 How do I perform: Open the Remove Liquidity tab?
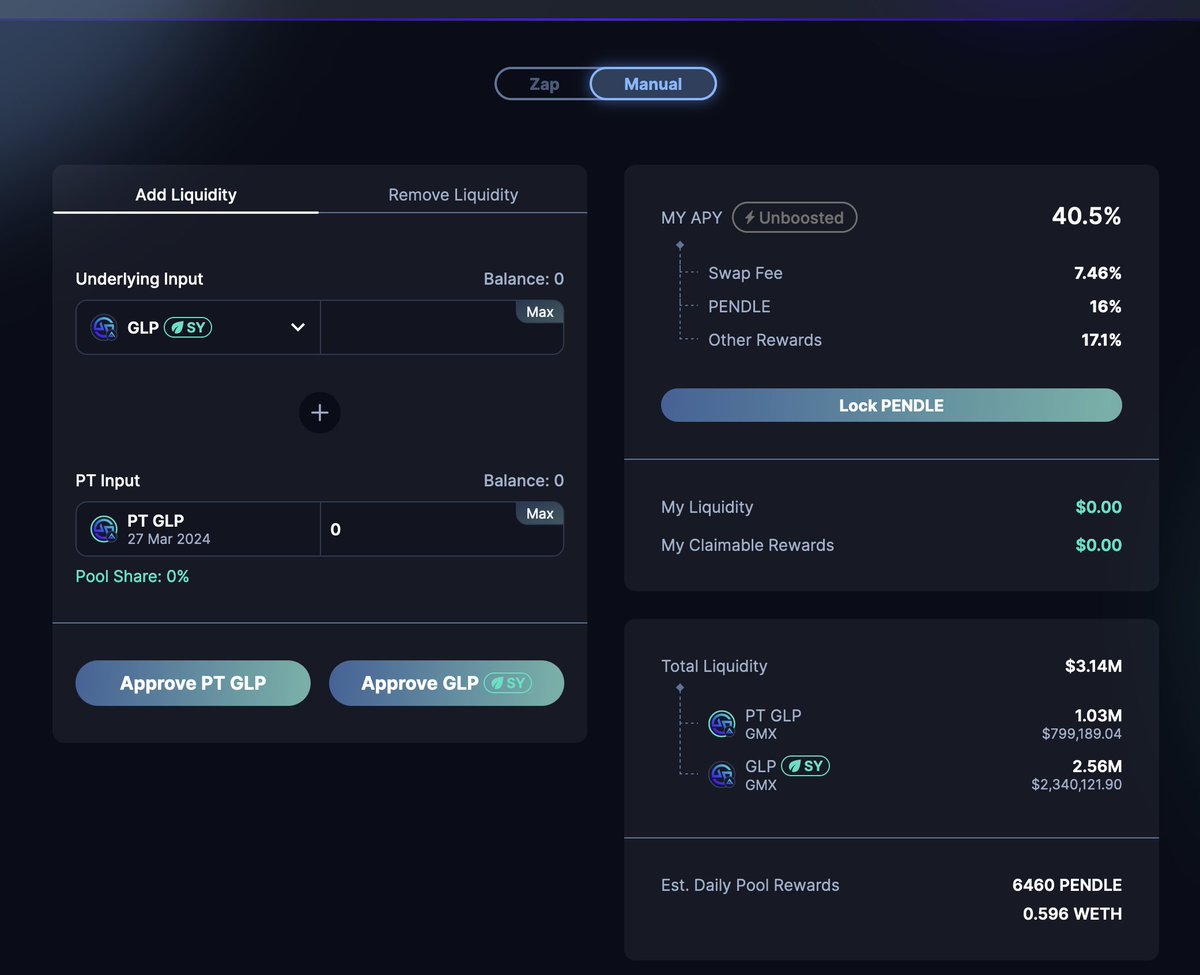pyautogui.click(x=453, y=195)
